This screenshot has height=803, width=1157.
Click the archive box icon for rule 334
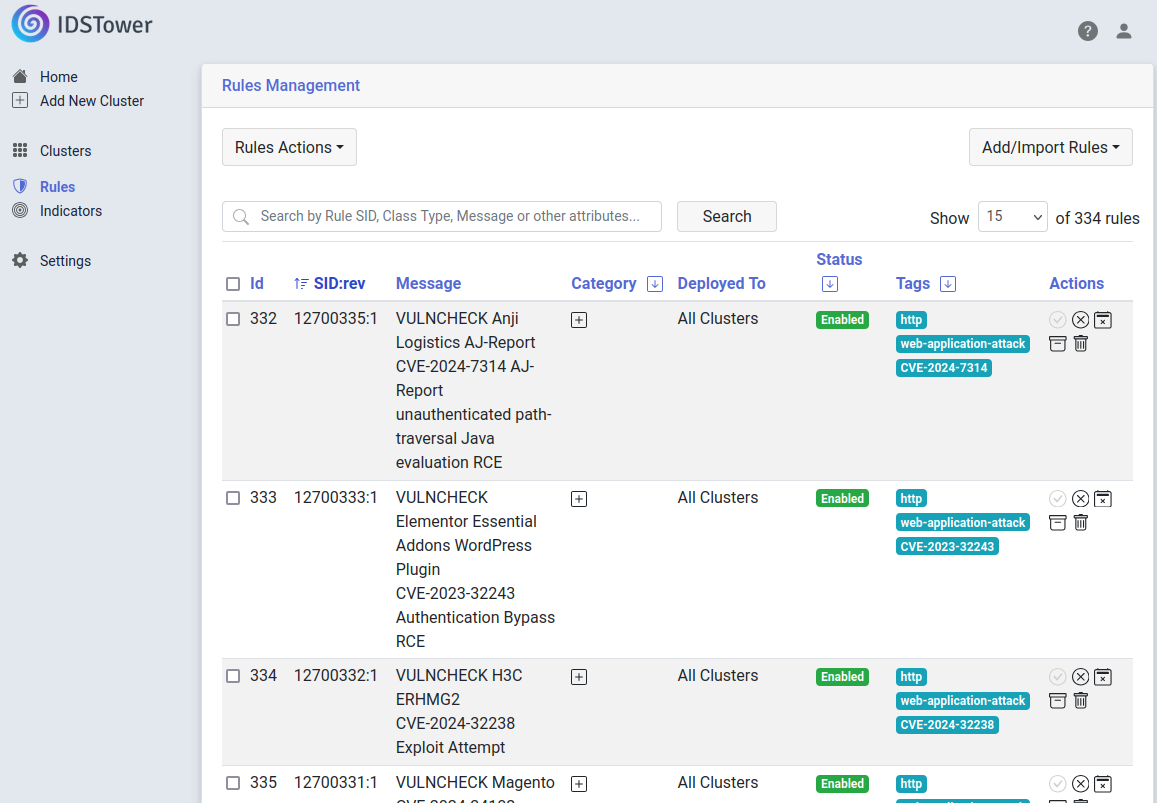tap(1057, 700)
